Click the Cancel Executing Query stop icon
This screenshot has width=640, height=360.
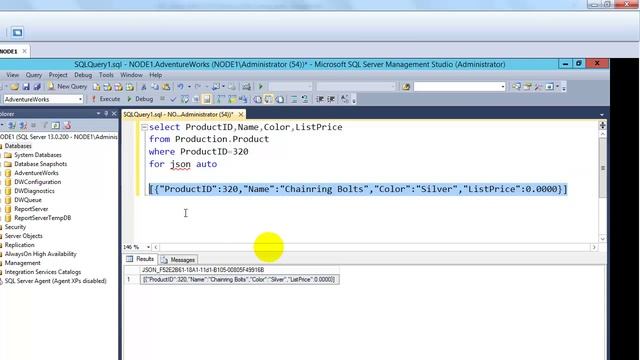point(162,99)
